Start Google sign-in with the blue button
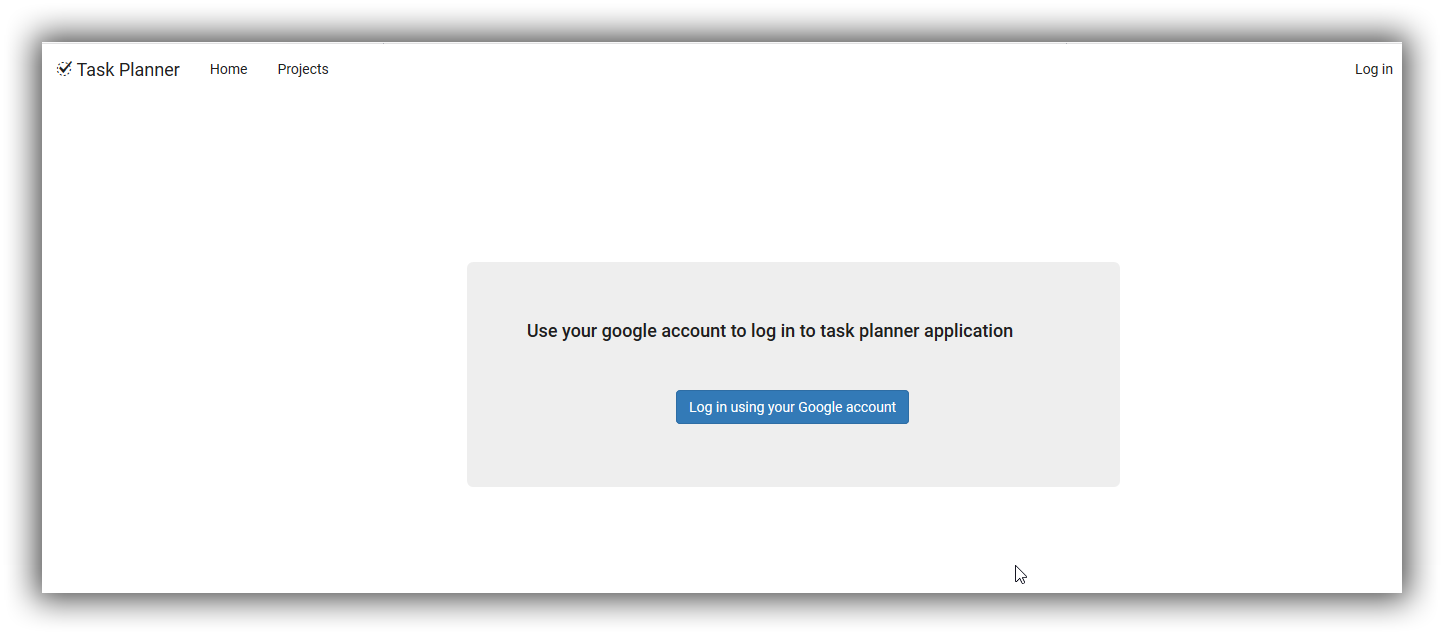This screenshot has height=635, width=1444. [x=792, y=407]
